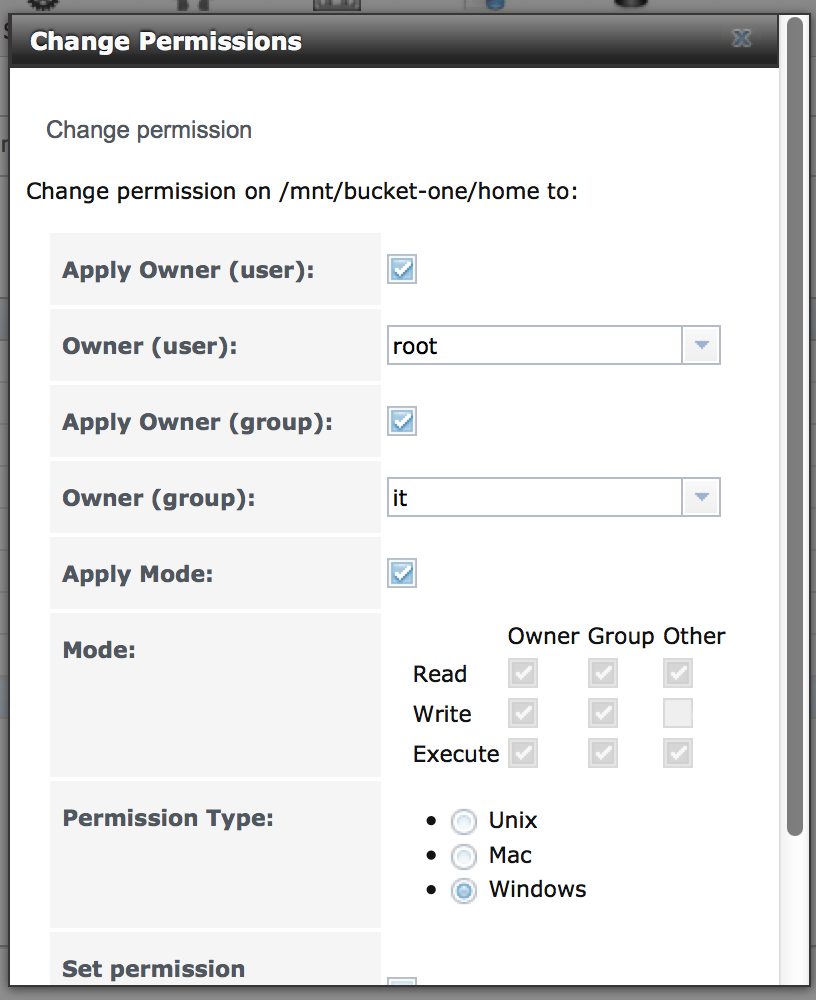Toggle Execute permission for Owner
The image size is (816, 1000).
tap(522, 753)
